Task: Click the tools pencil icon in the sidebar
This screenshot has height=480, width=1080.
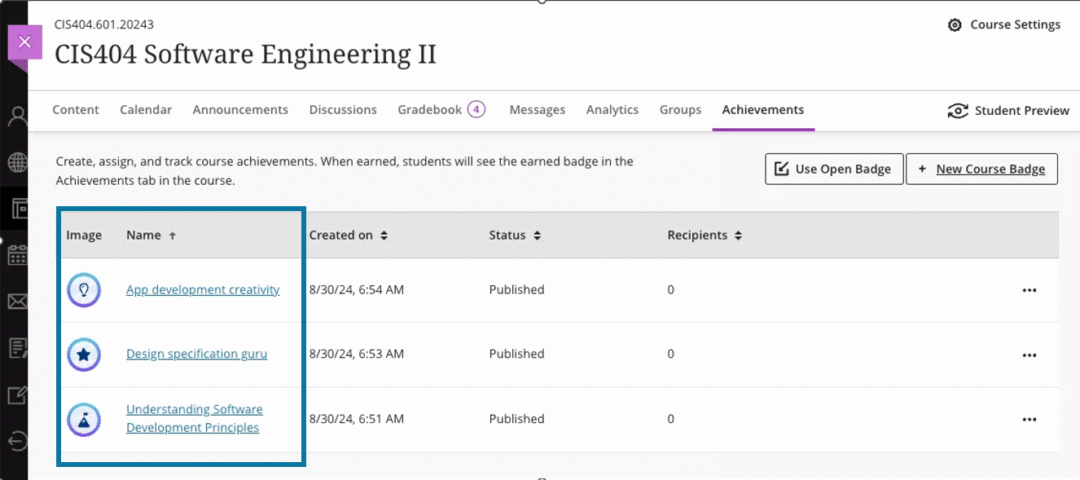Action: point(17,395)
